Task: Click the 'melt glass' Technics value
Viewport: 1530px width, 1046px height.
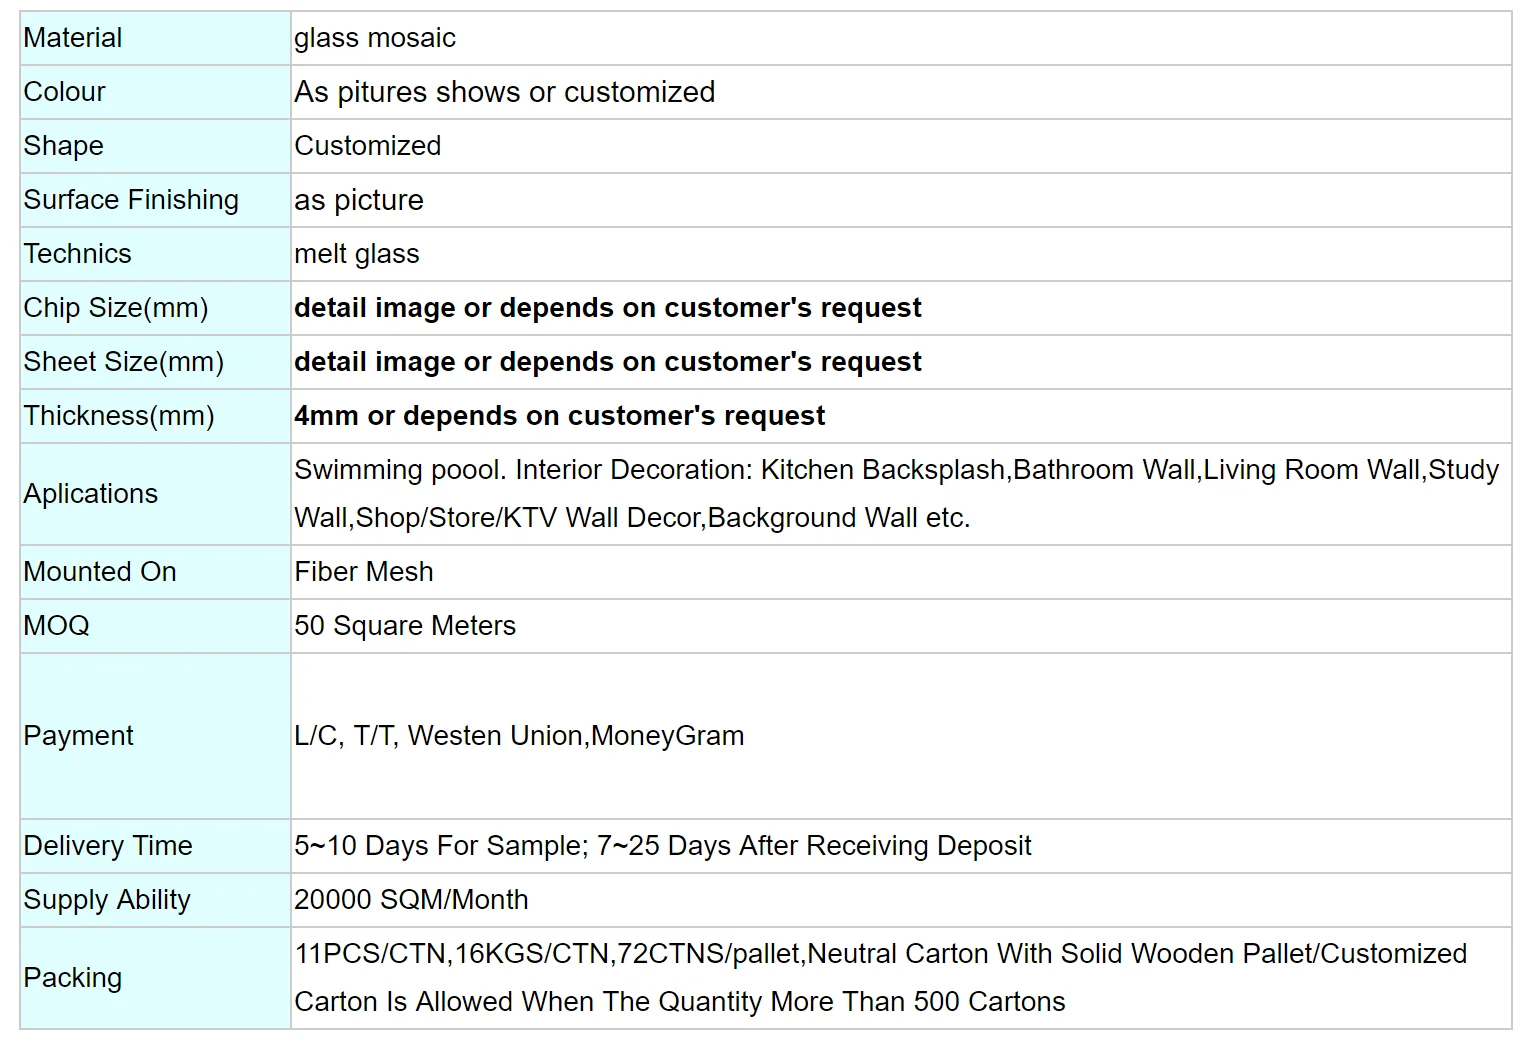Action: 357,254
